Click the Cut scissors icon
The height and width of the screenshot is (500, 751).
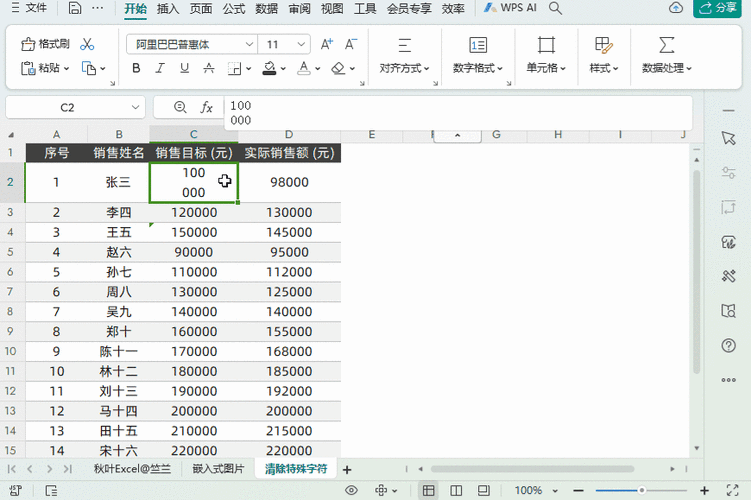coord(87,44)
